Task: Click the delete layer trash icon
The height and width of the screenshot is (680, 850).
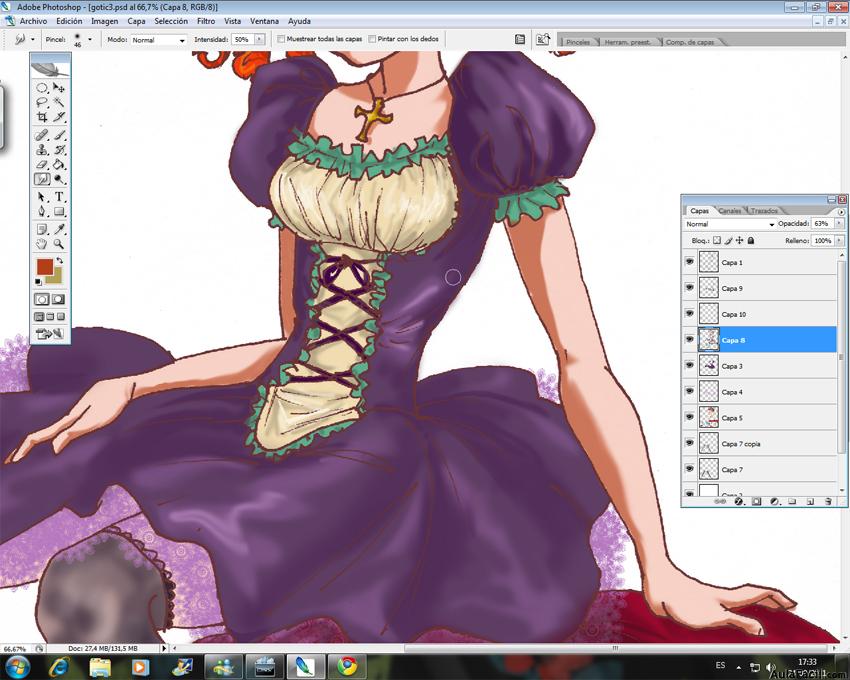Action: pos(828,501)
